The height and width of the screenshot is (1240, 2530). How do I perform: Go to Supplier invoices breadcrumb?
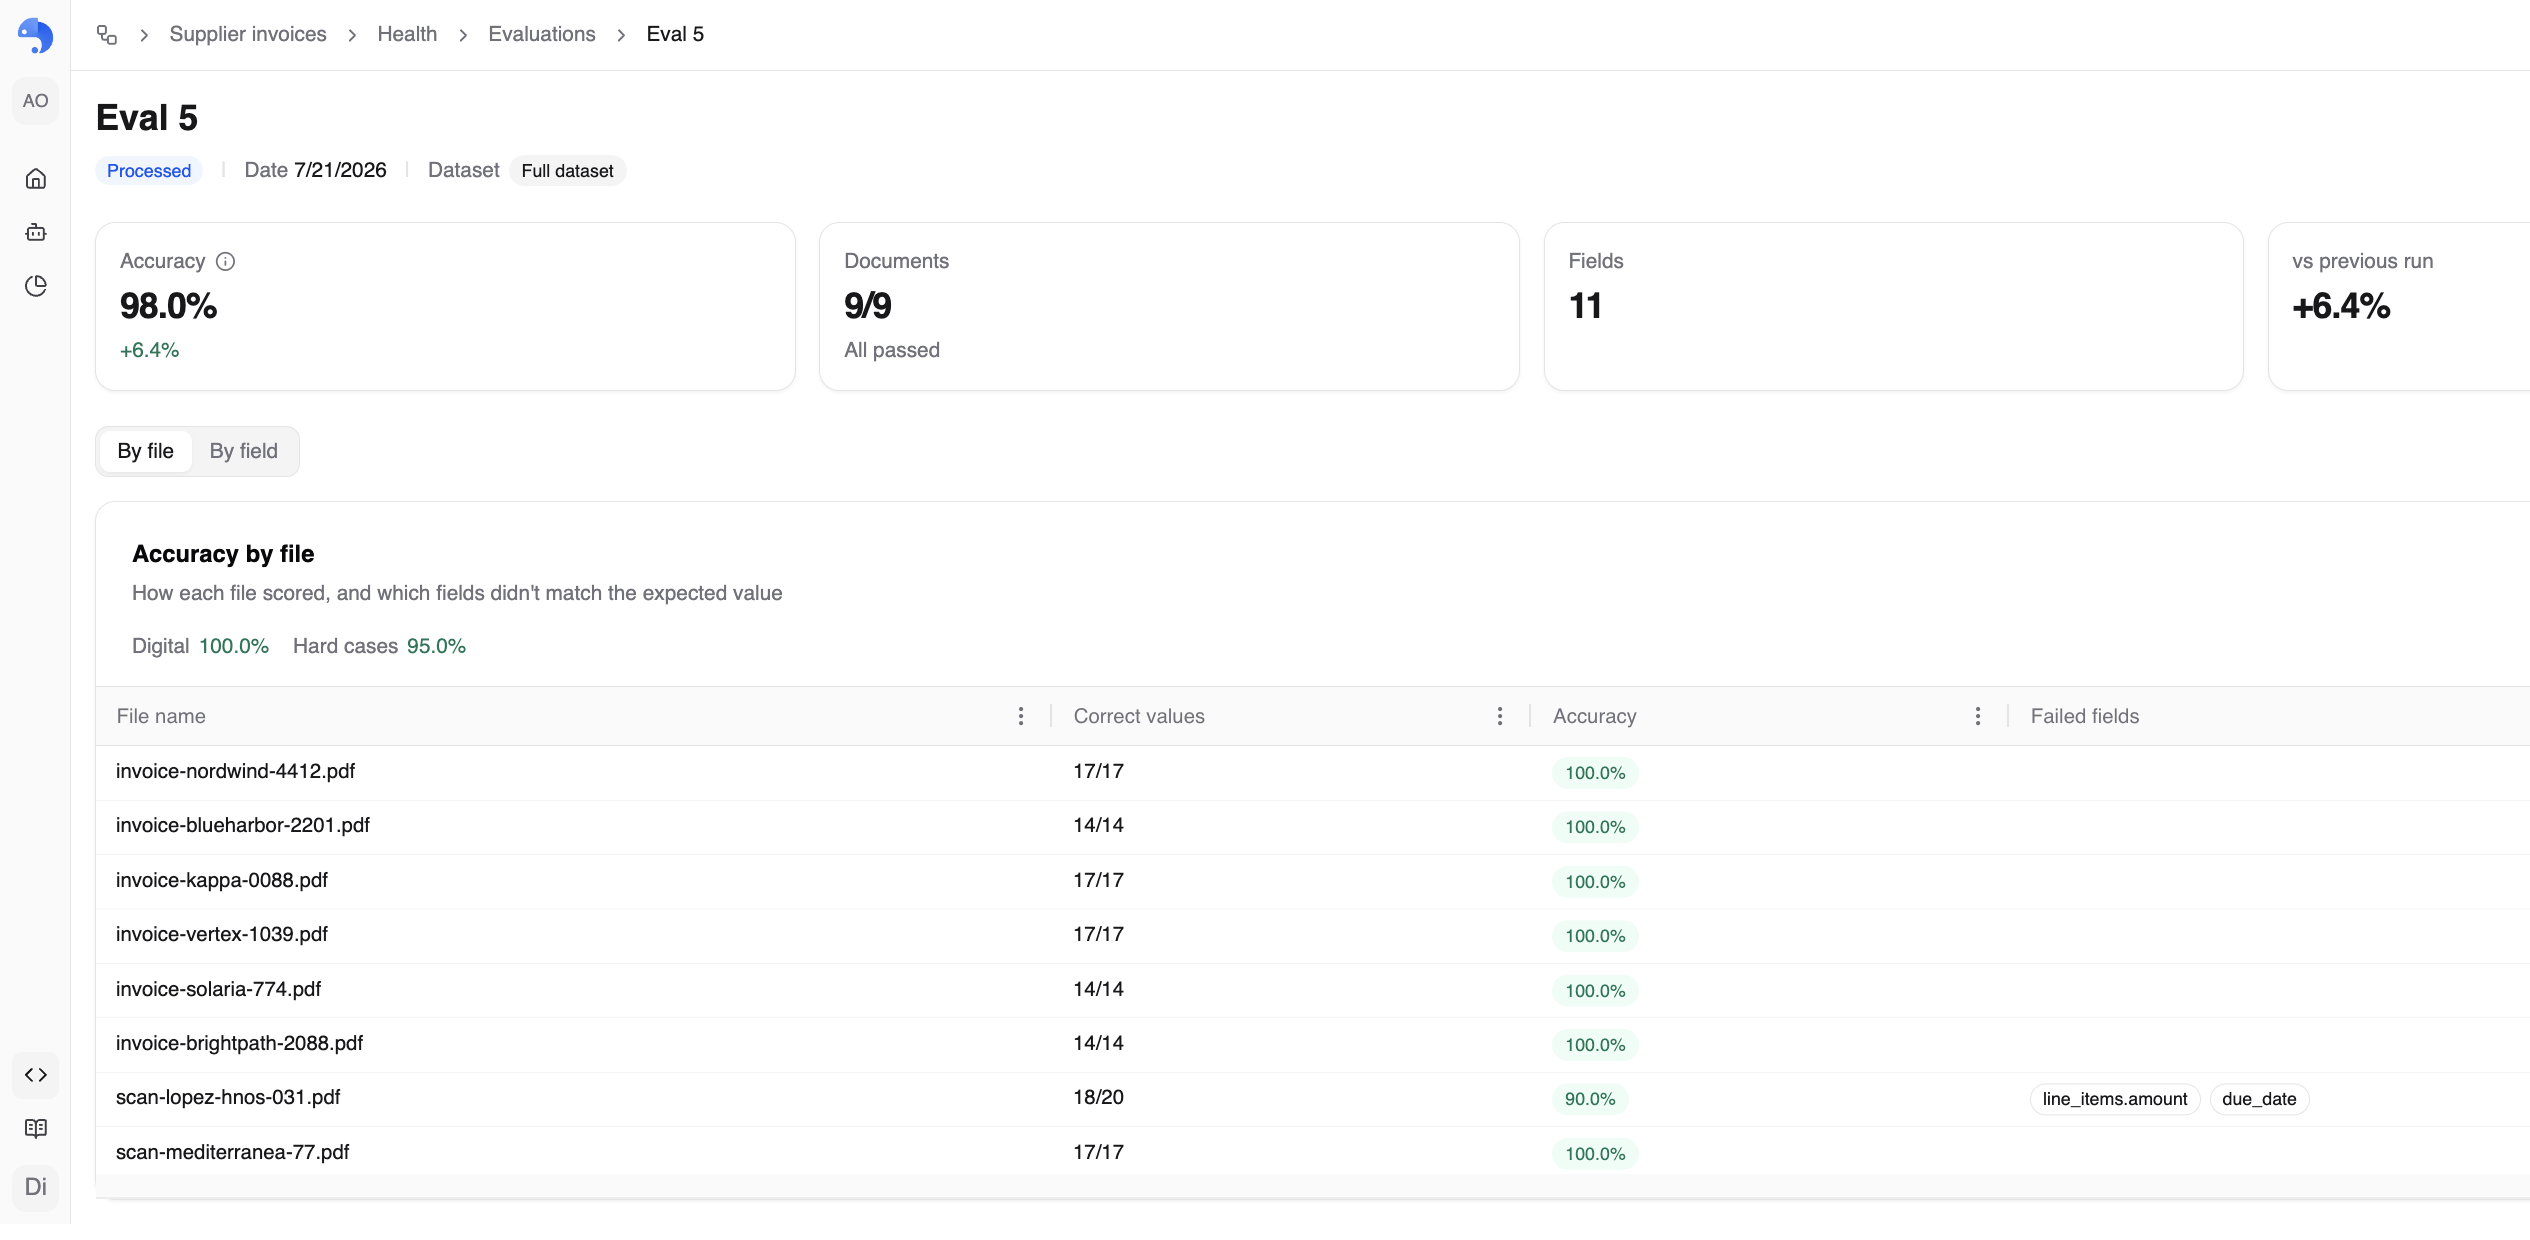point(248,34)
